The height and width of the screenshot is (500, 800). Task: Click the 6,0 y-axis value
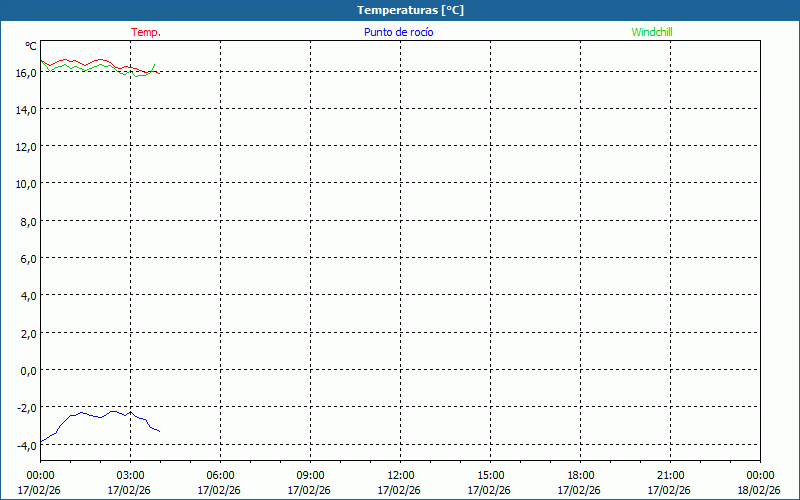coord(28,259)
